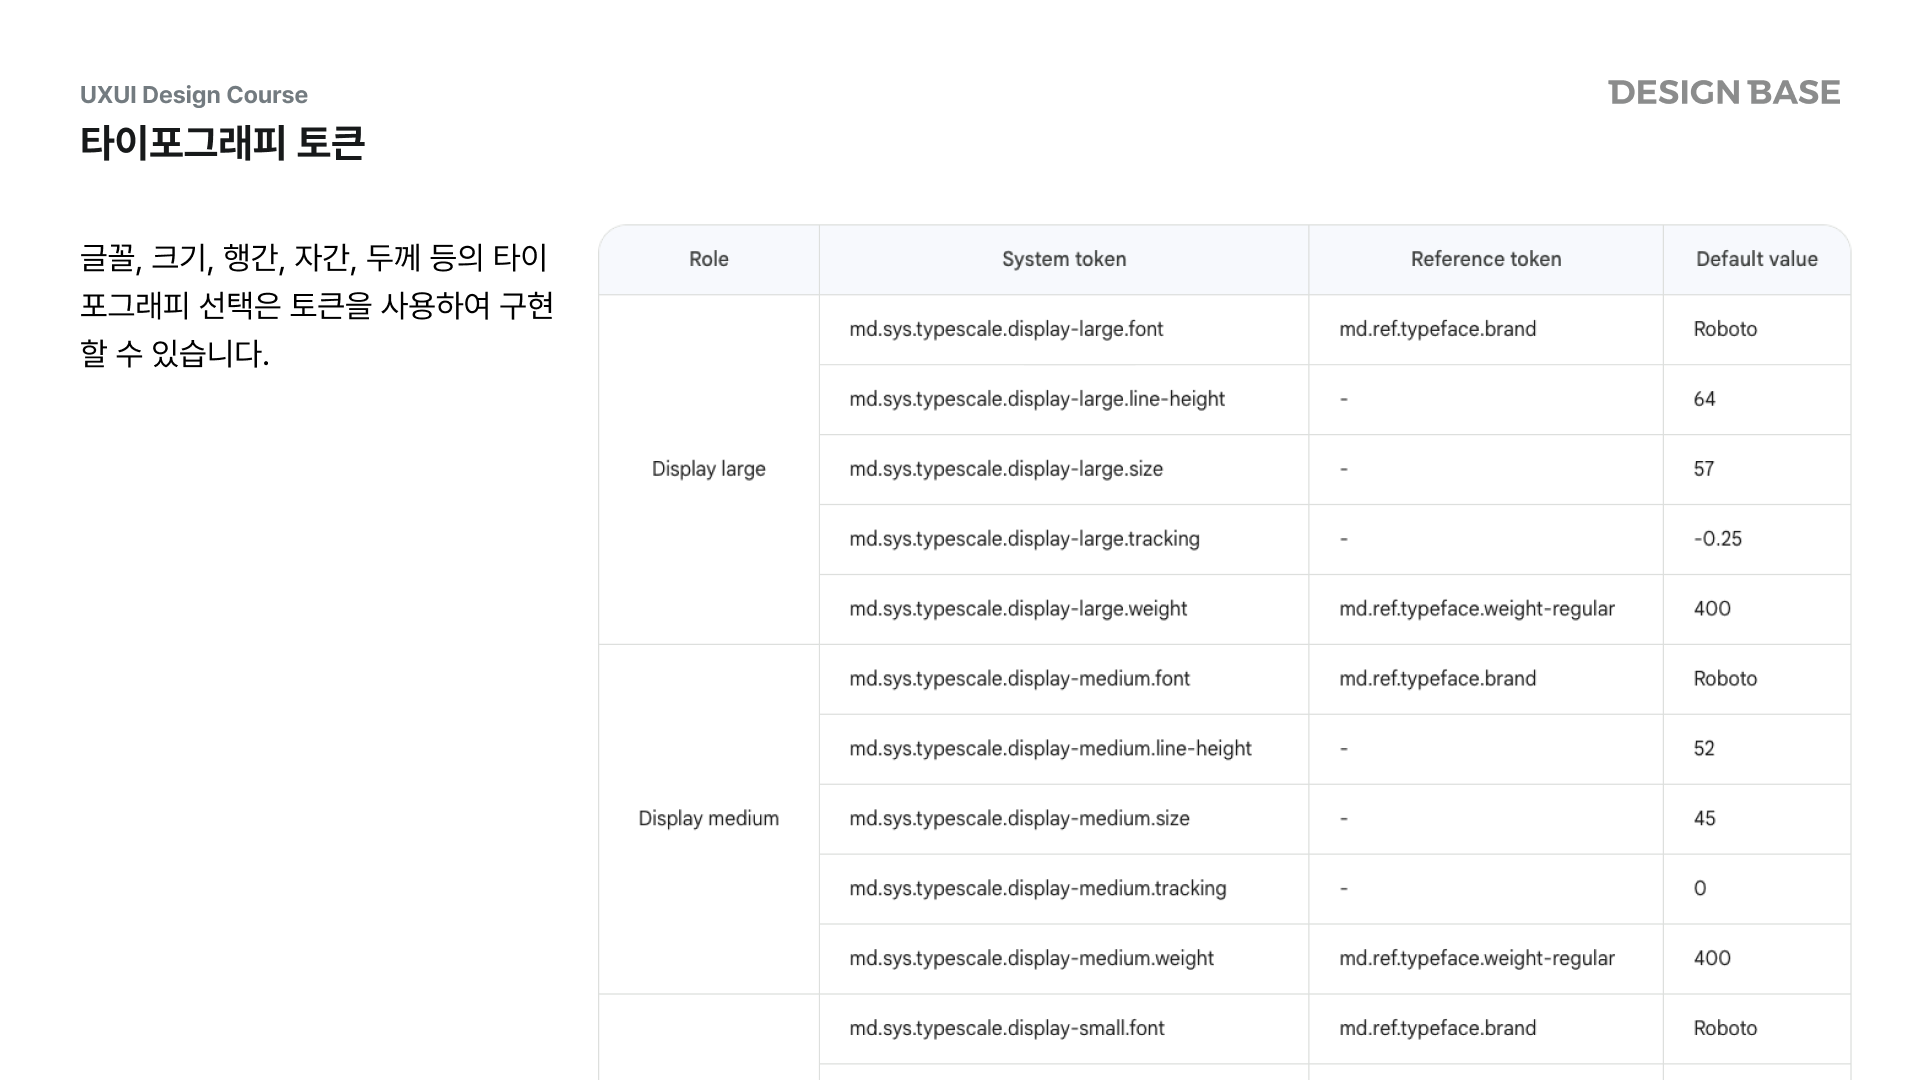
Task: Select token "md.sys.typescale.display-medium.weight"
Action: (1031, 958)
